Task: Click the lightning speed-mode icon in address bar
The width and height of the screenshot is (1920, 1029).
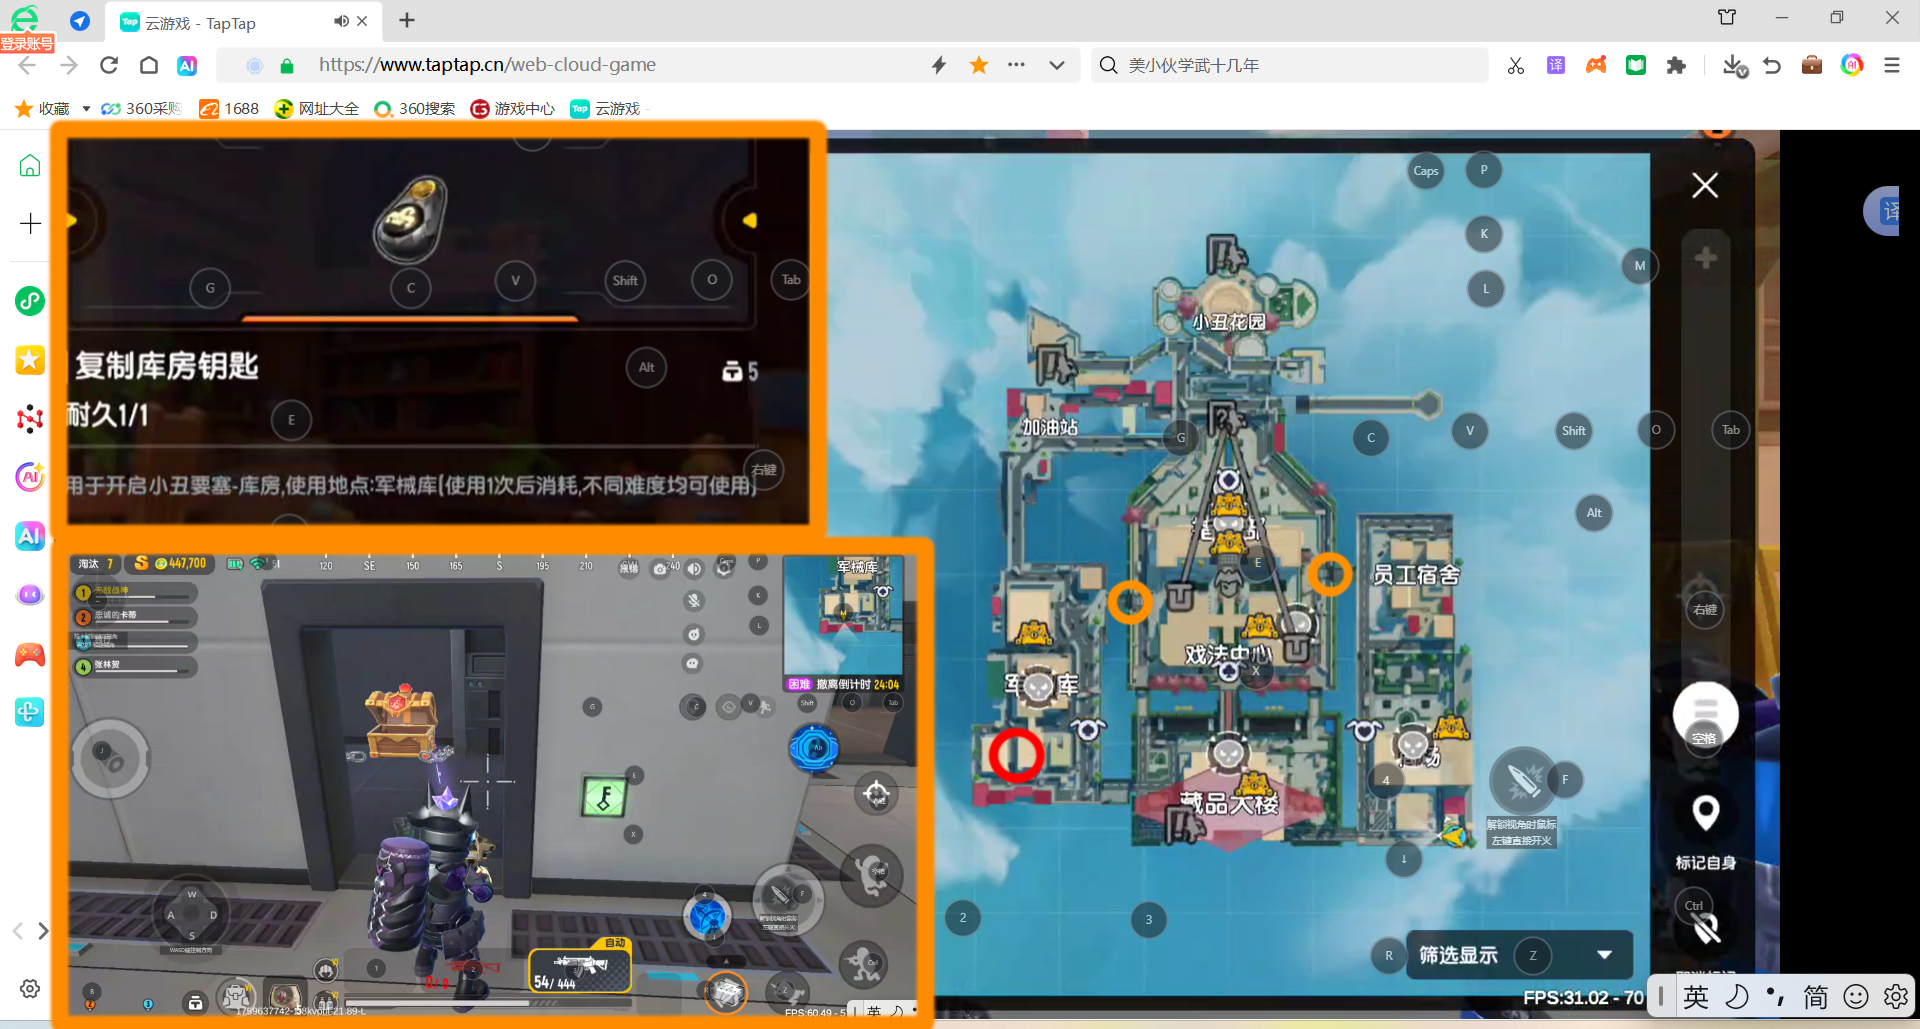Action: [x=938, y=66]
